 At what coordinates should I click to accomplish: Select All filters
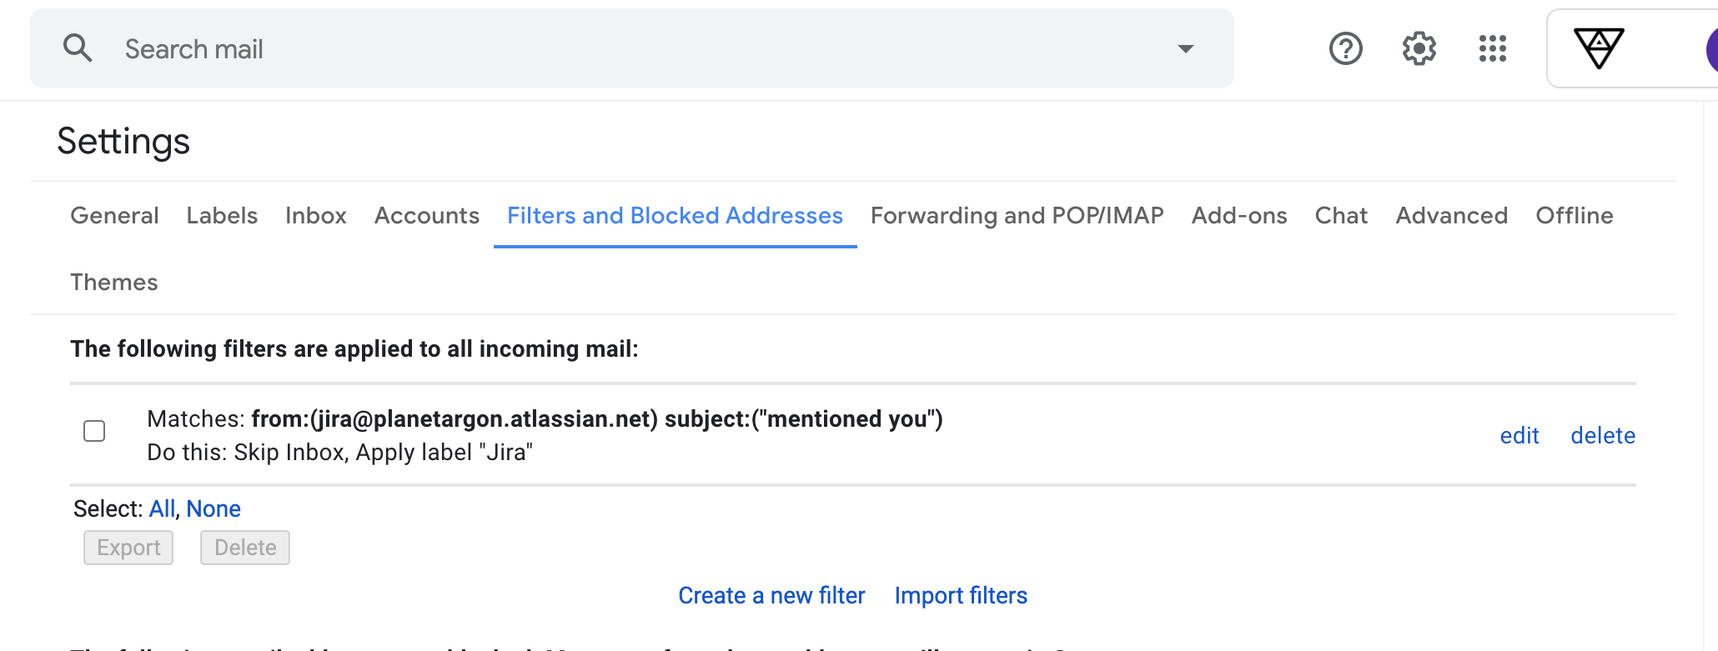click(161, 508)
